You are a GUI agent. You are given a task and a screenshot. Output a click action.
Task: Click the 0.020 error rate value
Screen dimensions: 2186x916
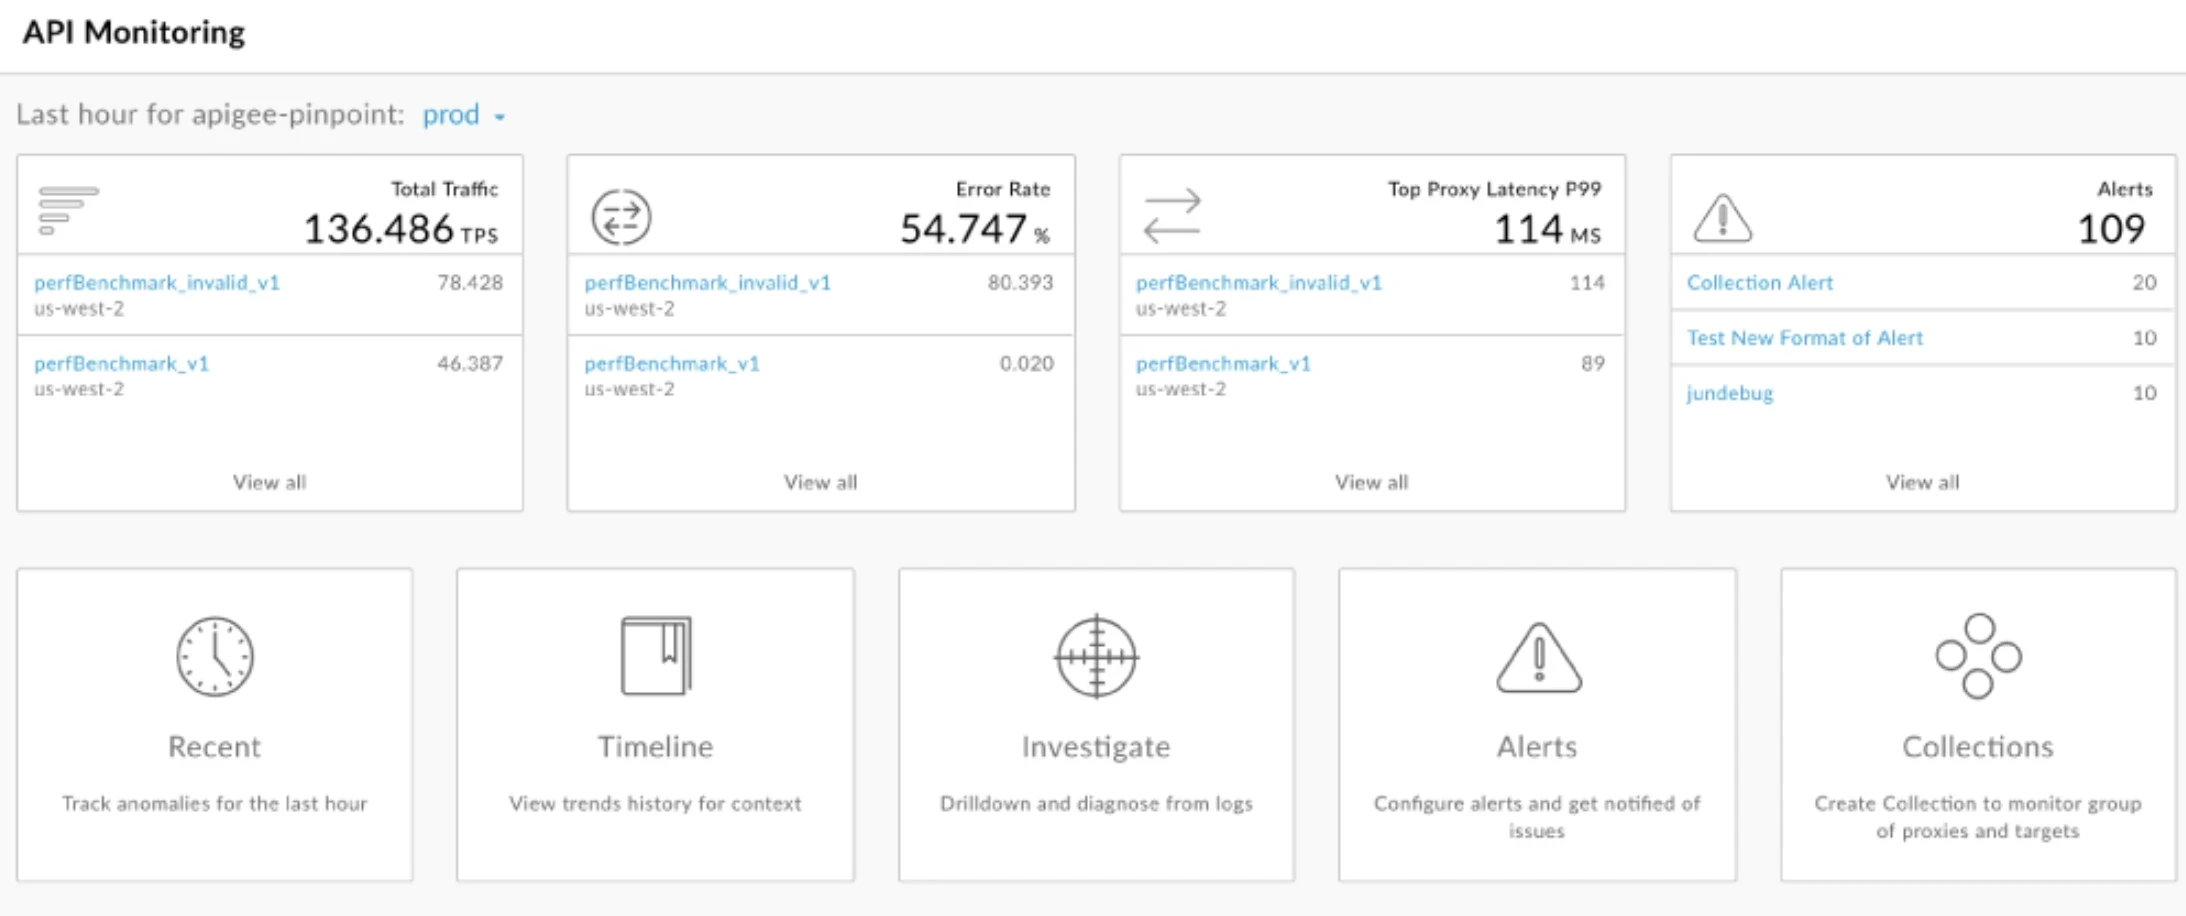pyautogui.click(x=1027, y=364)
